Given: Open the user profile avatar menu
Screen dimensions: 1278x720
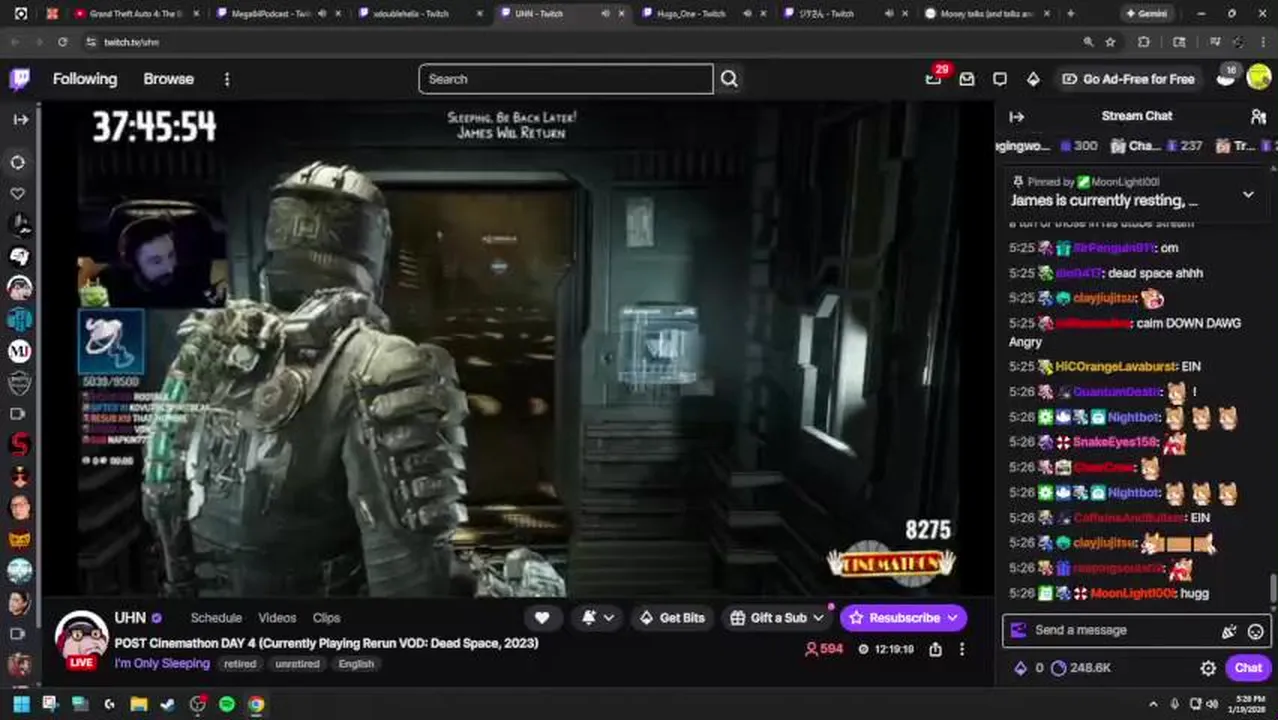Looking at the screenshot, I should click(x=1259, y=78).
